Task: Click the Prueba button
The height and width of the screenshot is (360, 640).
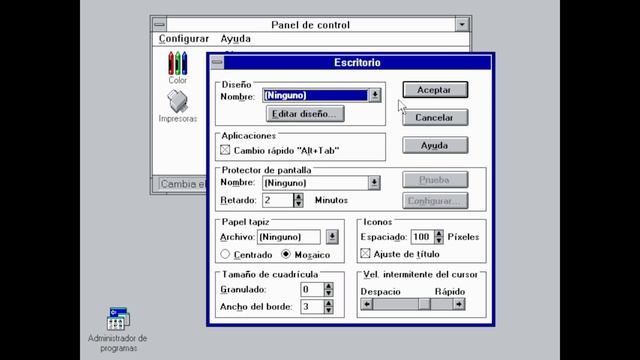Action: (x=435, y=180)
